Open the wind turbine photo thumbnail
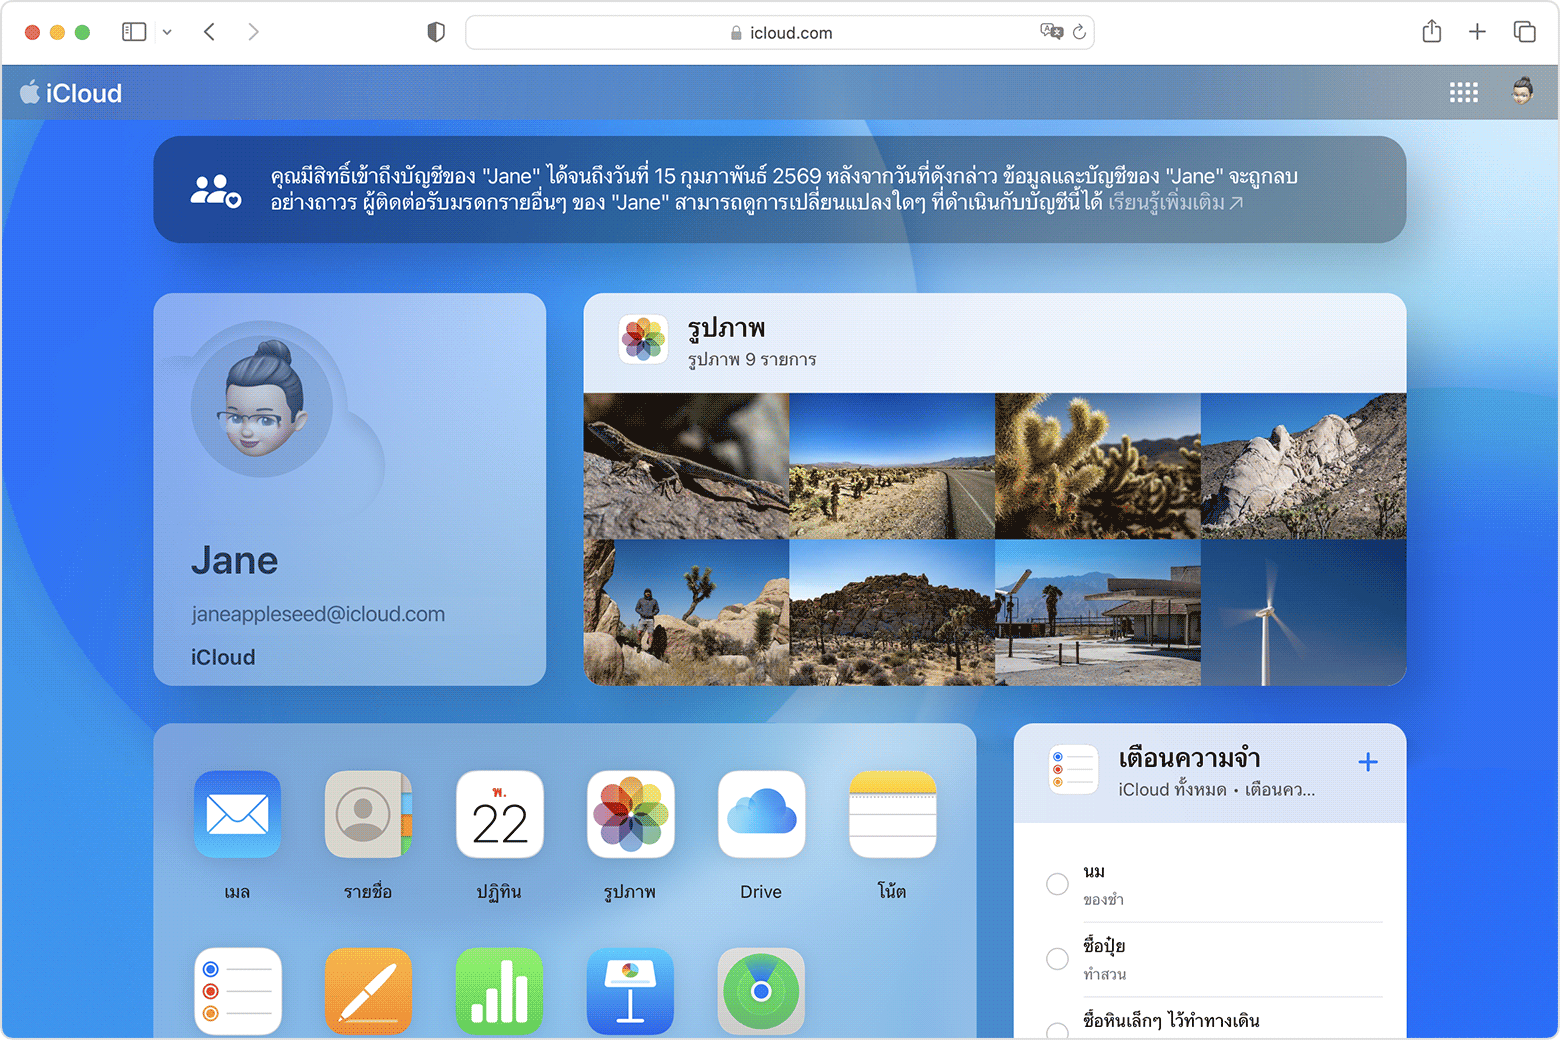The image size is (1560, 1040). click(x=1304, y=613)
